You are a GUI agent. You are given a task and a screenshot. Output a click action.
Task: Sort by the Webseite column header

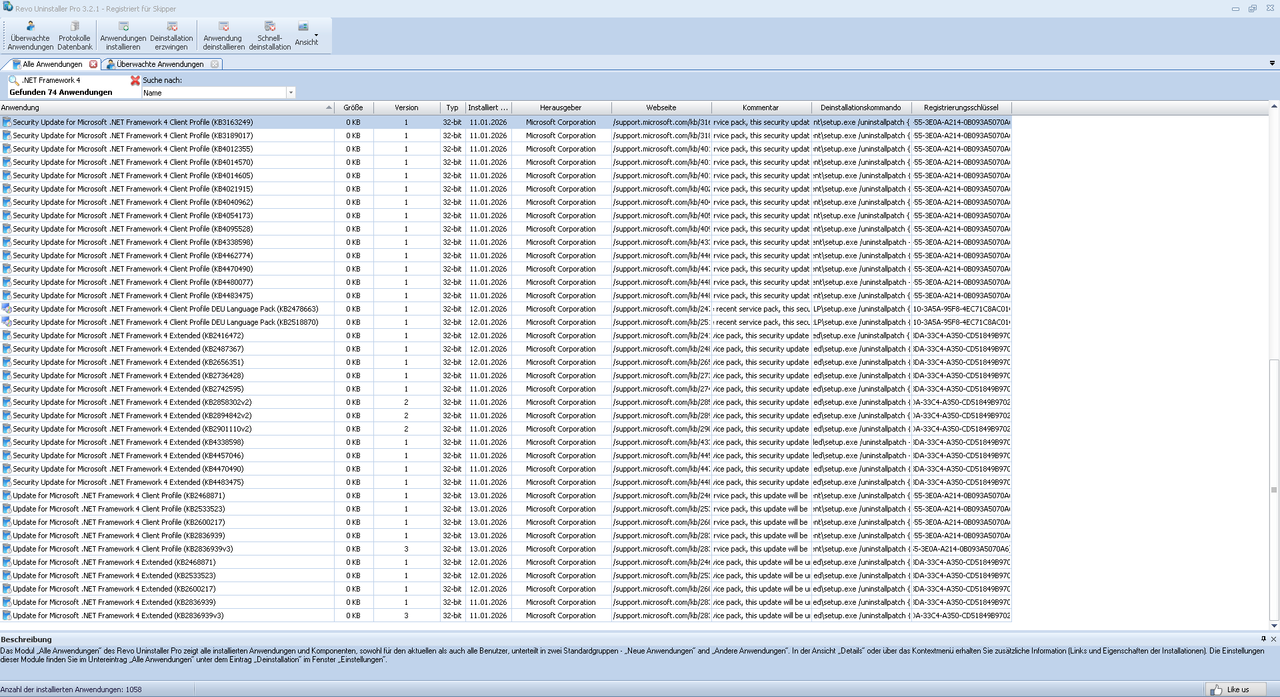[661, 107]
